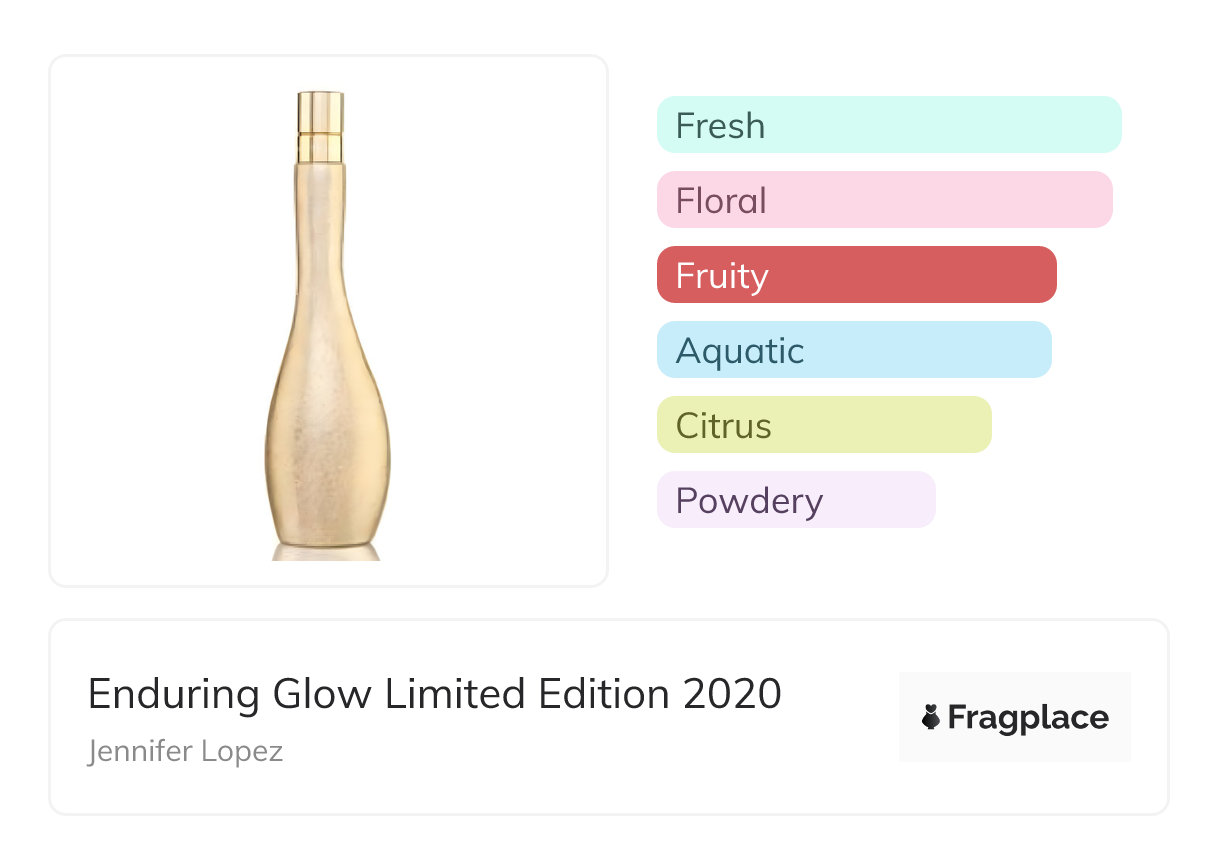This screenshot has height=864, width=1218.
Task: Click the gold cap of the perfume bottle
Action: (x=320, y=112)
